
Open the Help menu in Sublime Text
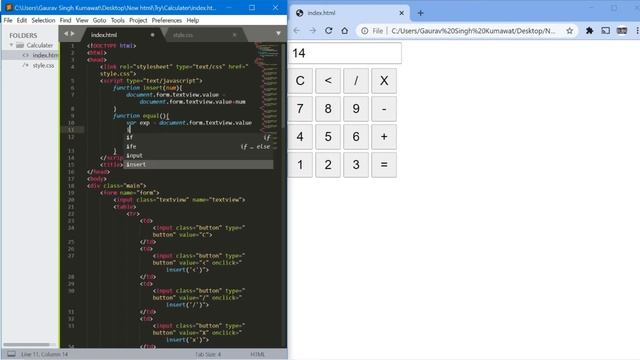(x=193, y=20)
